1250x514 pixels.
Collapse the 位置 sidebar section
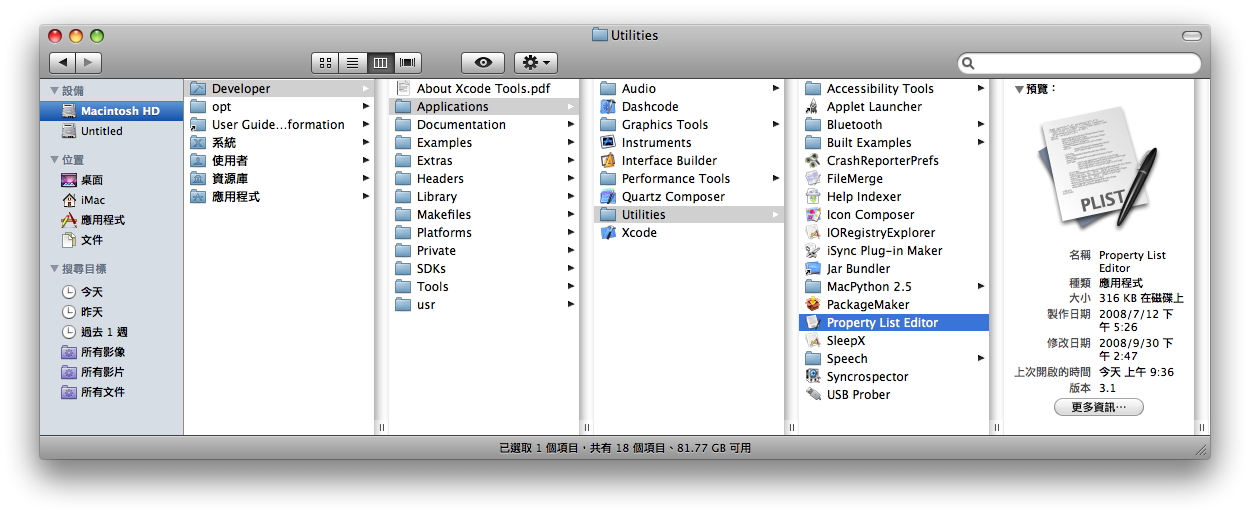pyautogui.click(x=54, y=160)
